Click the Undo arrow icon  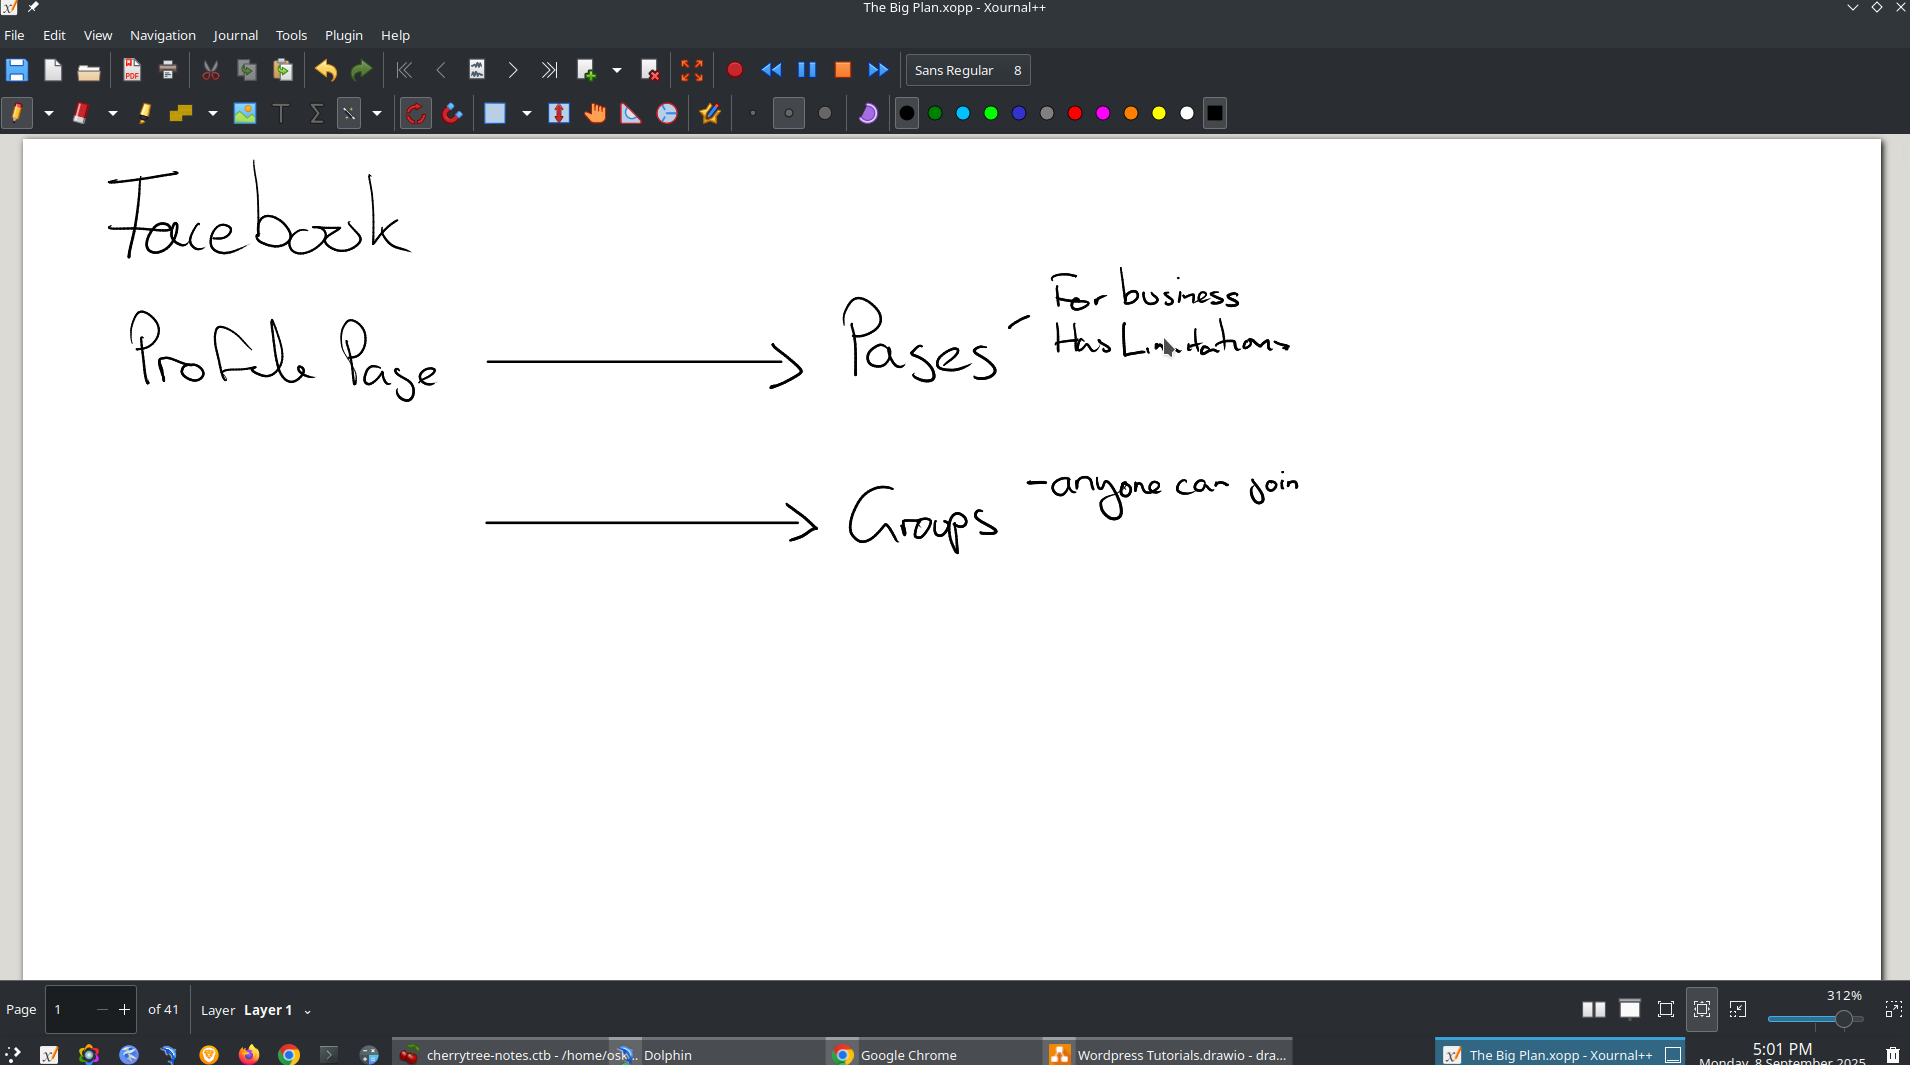[x=326, y=70]
